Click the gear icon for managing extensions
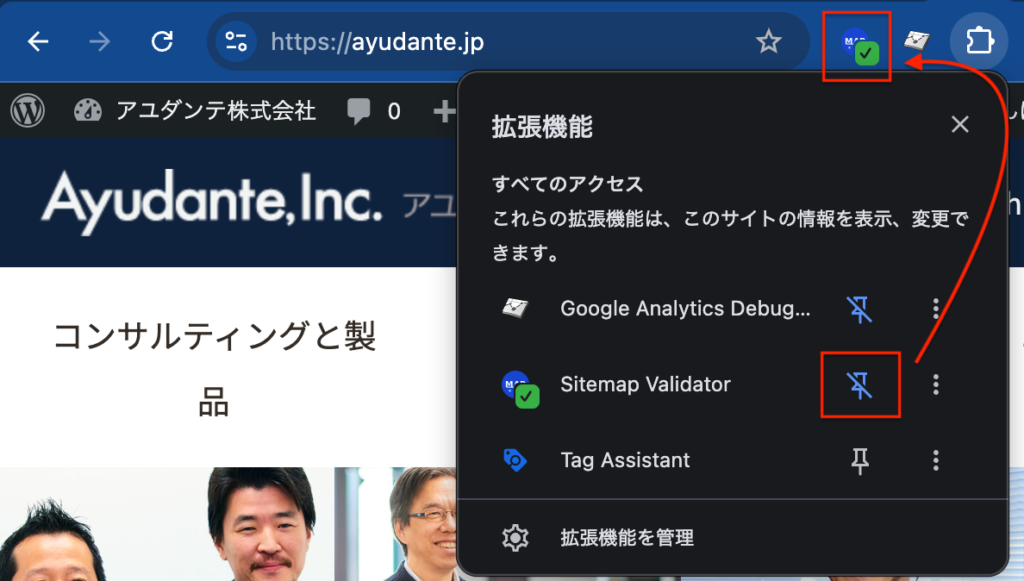 point(515,537)
